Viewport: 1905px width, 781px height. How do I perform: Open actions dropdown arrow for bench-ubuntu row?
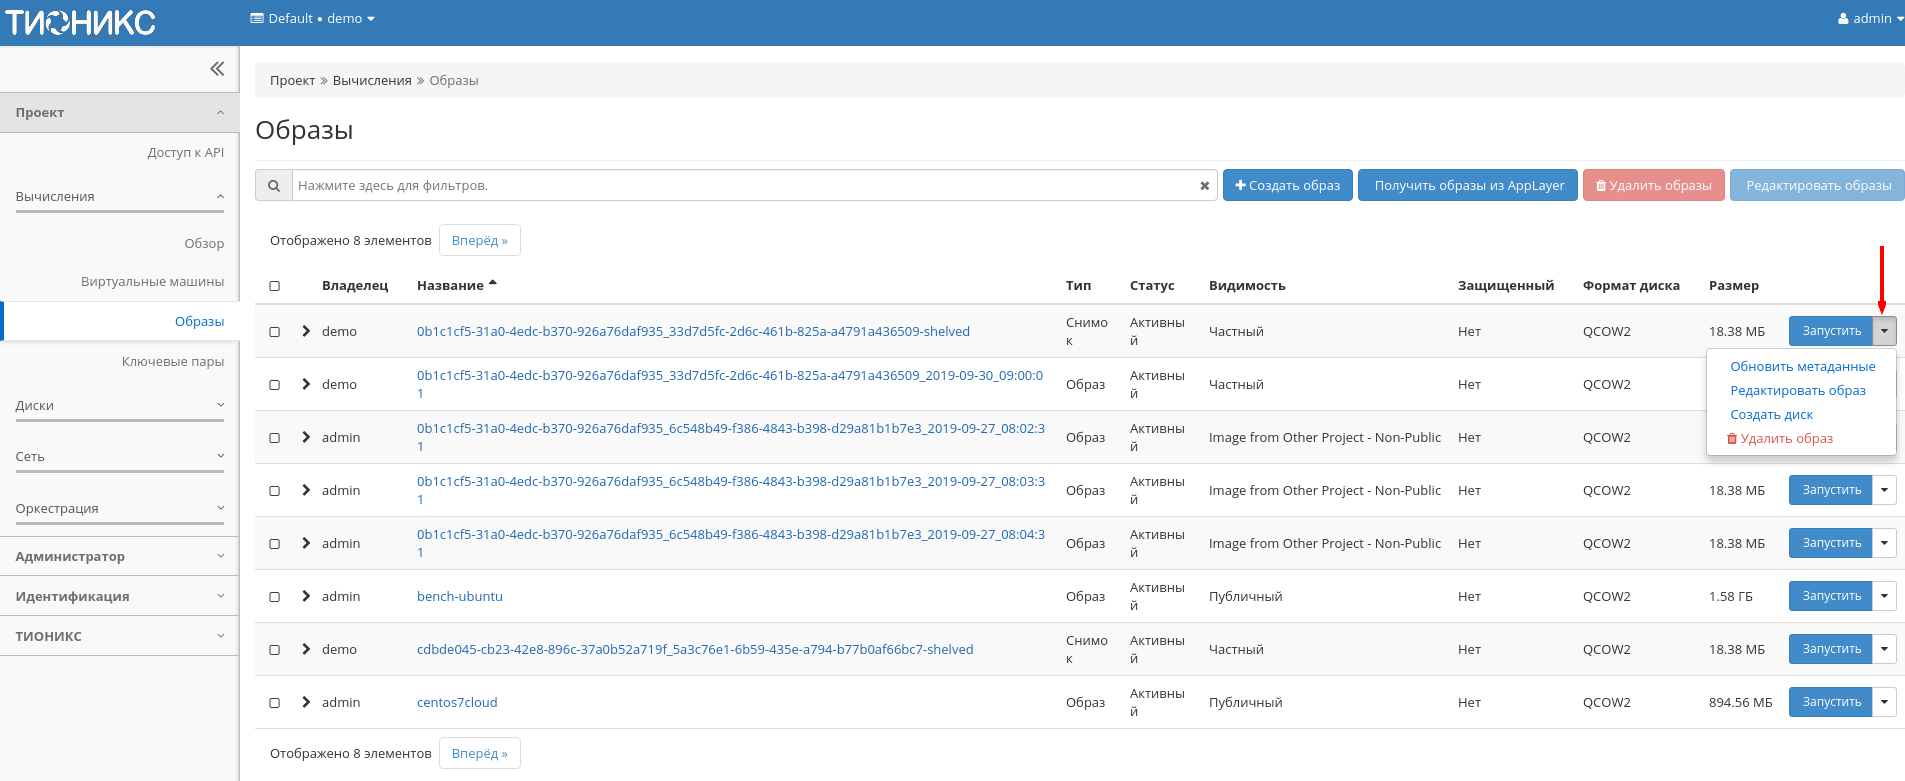(x=1884, y=596)
